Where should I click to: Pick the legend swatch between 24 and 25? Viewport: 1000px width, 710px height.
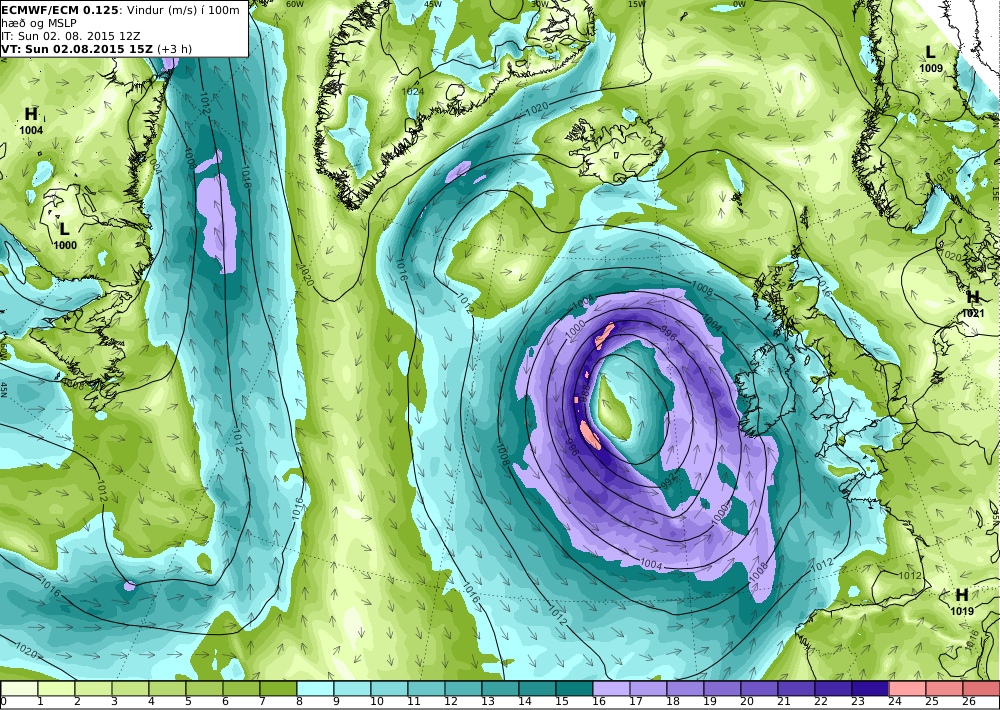(x=907, y=688)
